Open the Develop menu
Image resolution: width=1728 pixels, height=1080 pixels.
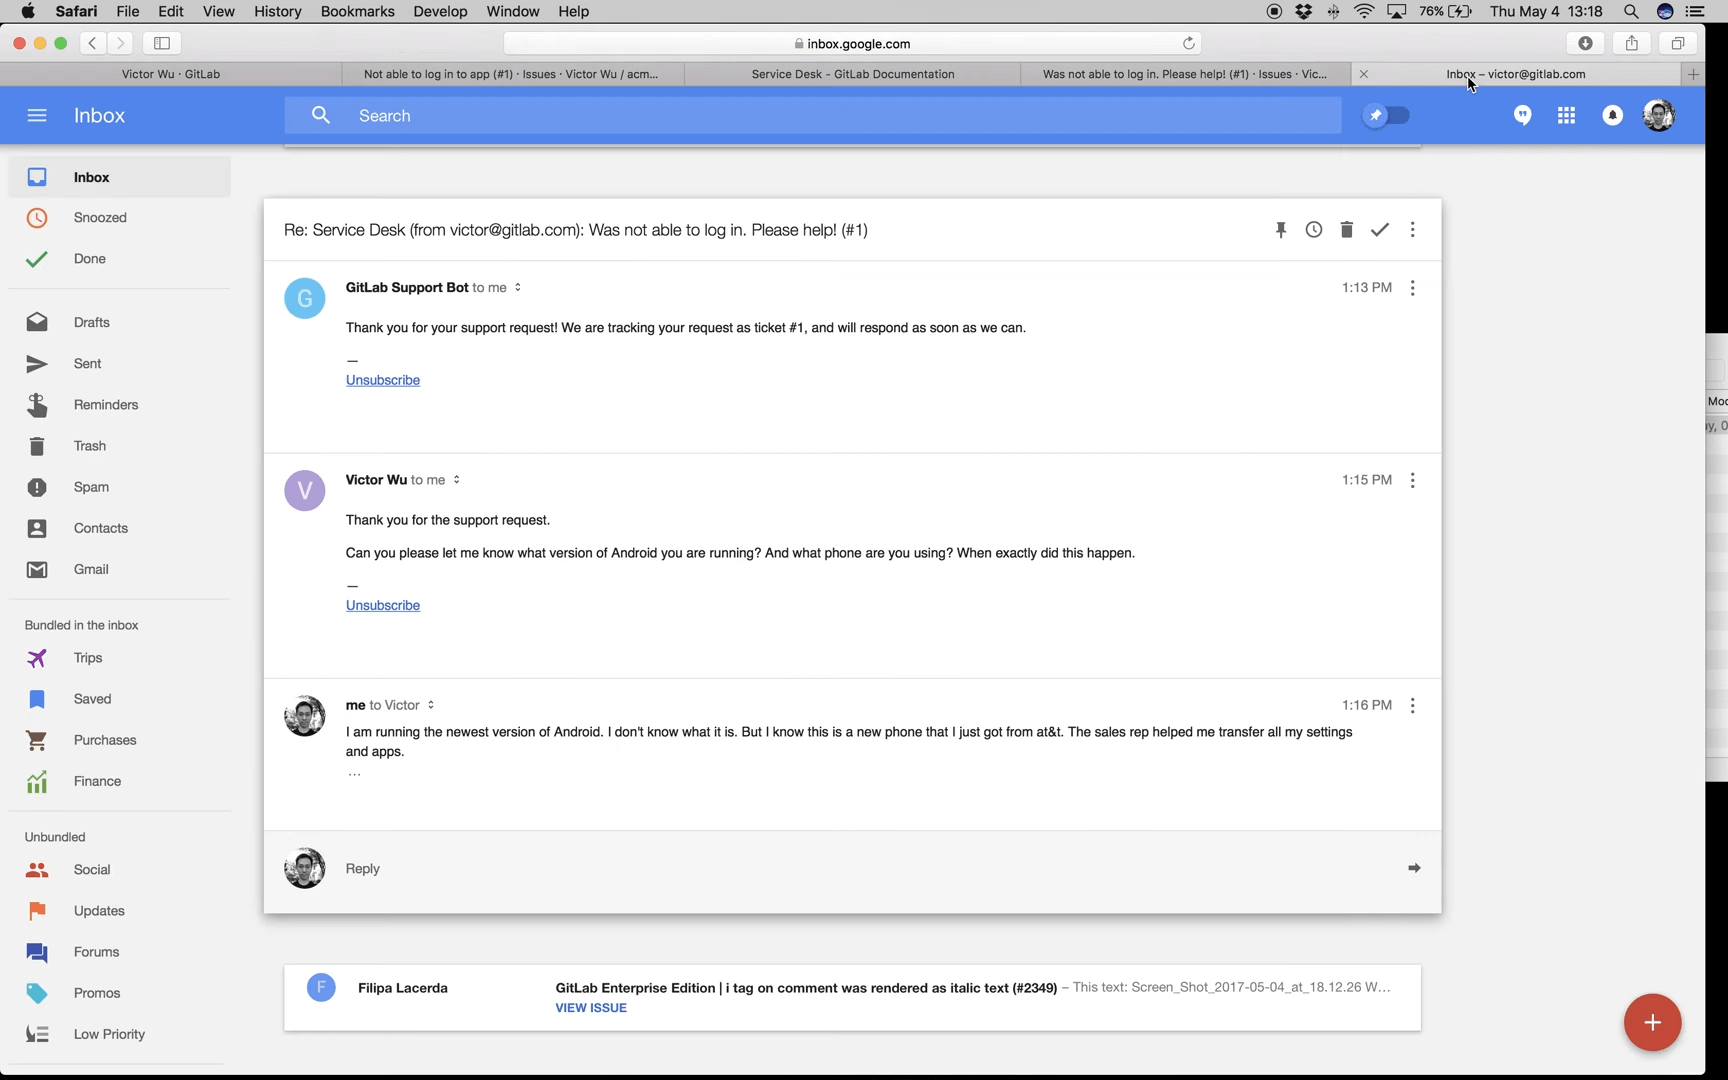(x=440, y=11)
